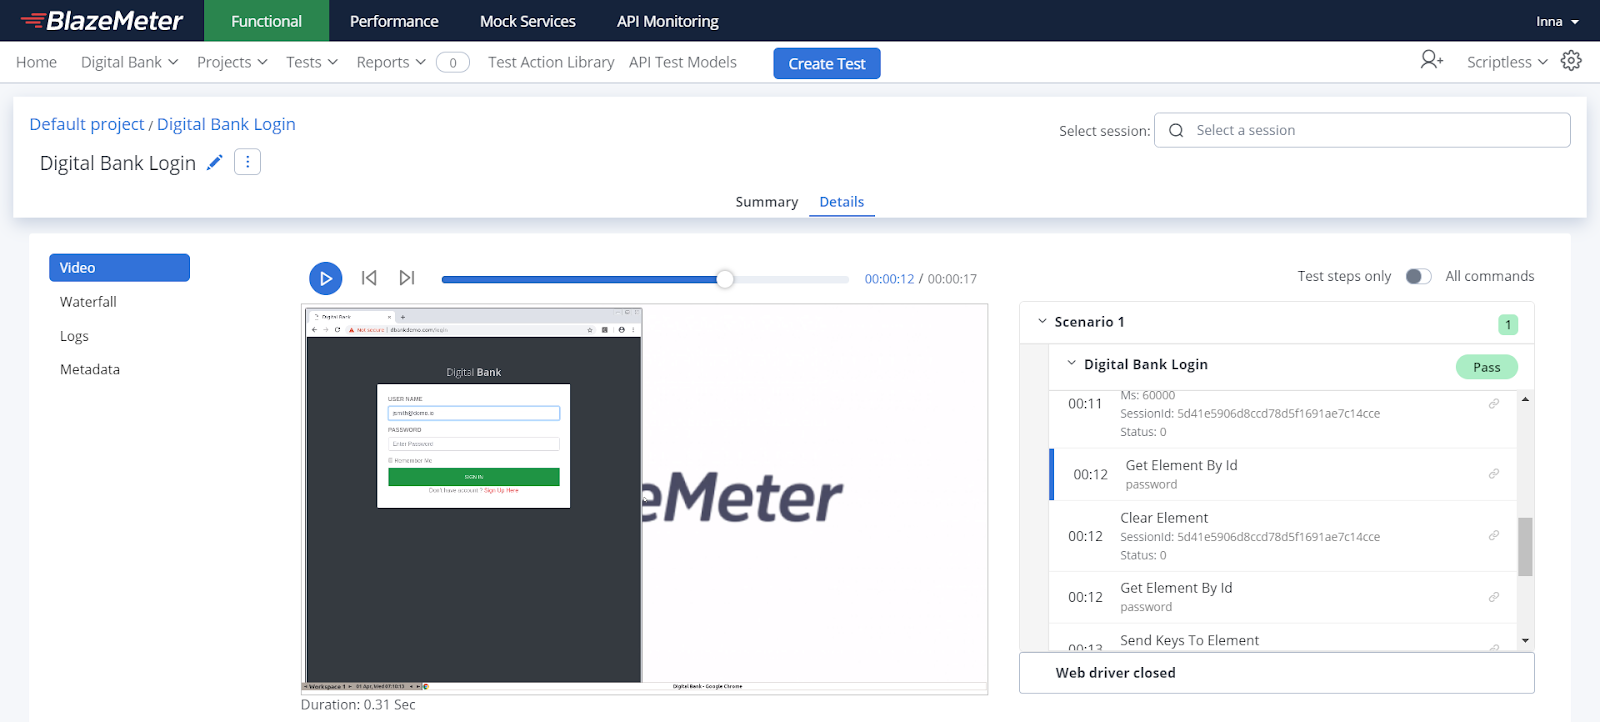Viewport: 1600px width, 722px height.
Task: Open the Digital Bank Login breadcrumb link
Action: (226, 124)
